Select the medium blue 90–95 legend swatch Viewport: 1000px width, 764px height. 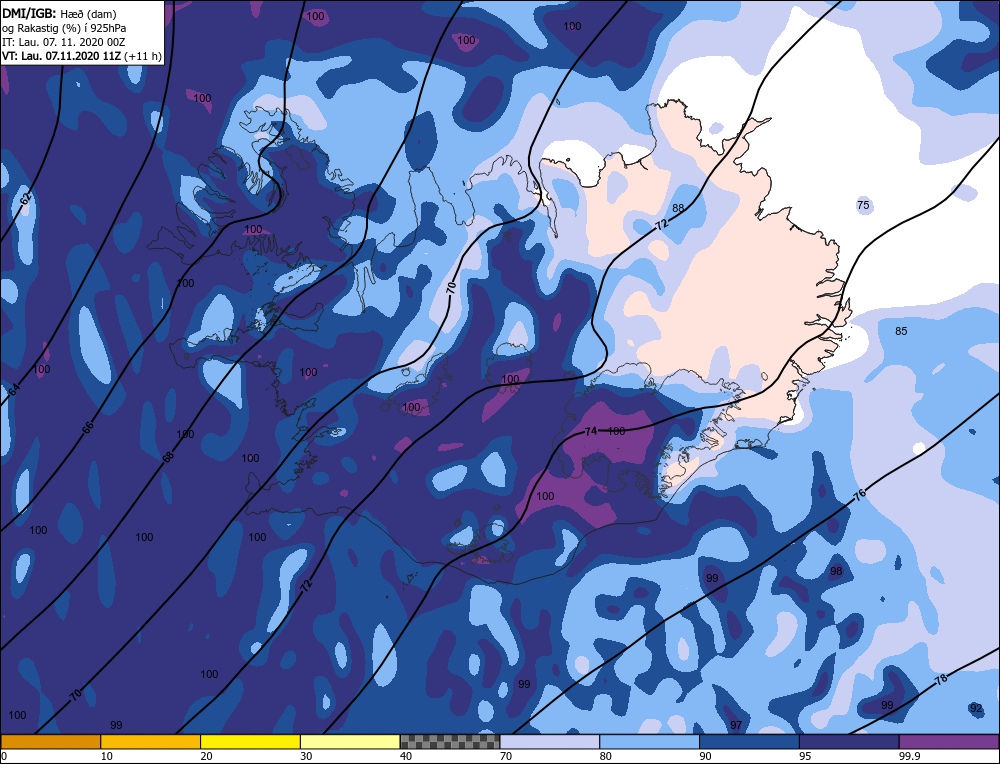pyautogui.click(x=749, y=742)
